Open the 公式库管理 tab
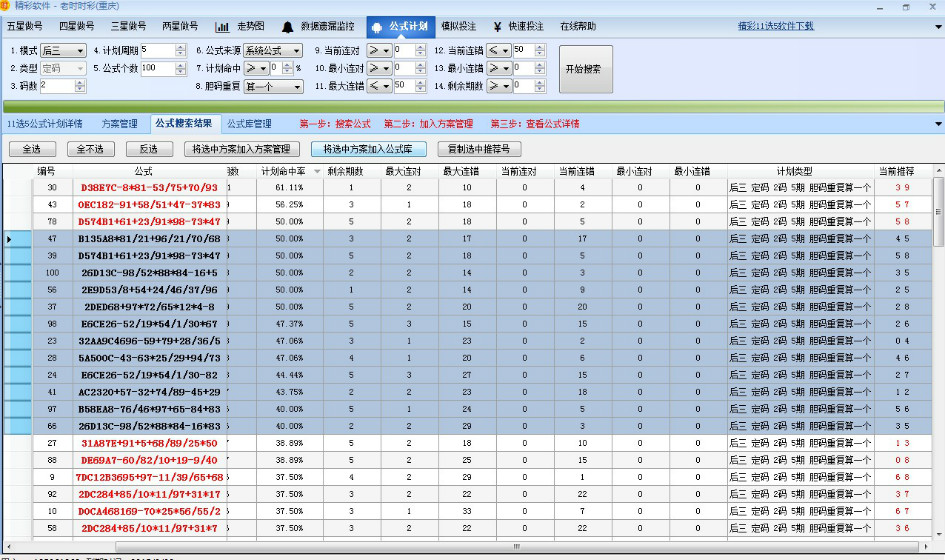This screenshot has width=945, height=560. 249,124
